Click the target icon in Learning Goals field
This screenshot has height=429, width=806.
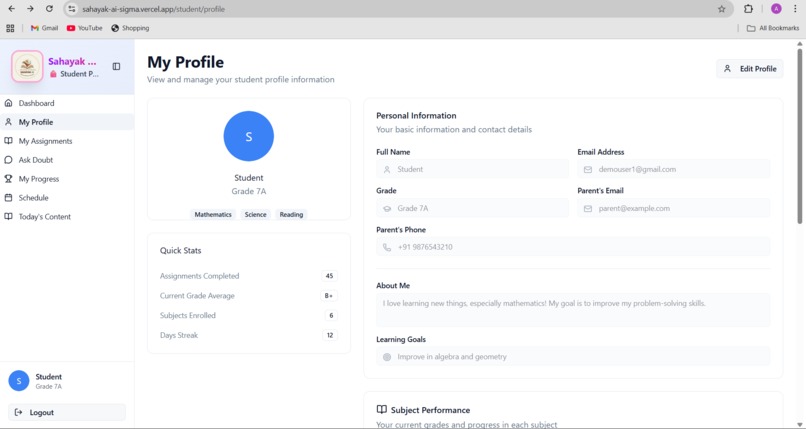pos(387,357)
